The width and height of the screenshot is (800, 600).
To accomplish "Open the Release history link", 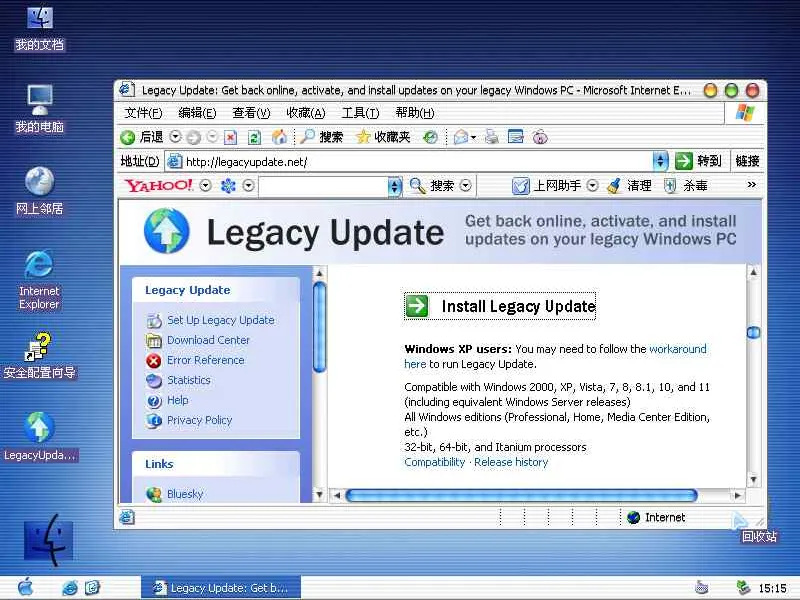I will [511, 462].
